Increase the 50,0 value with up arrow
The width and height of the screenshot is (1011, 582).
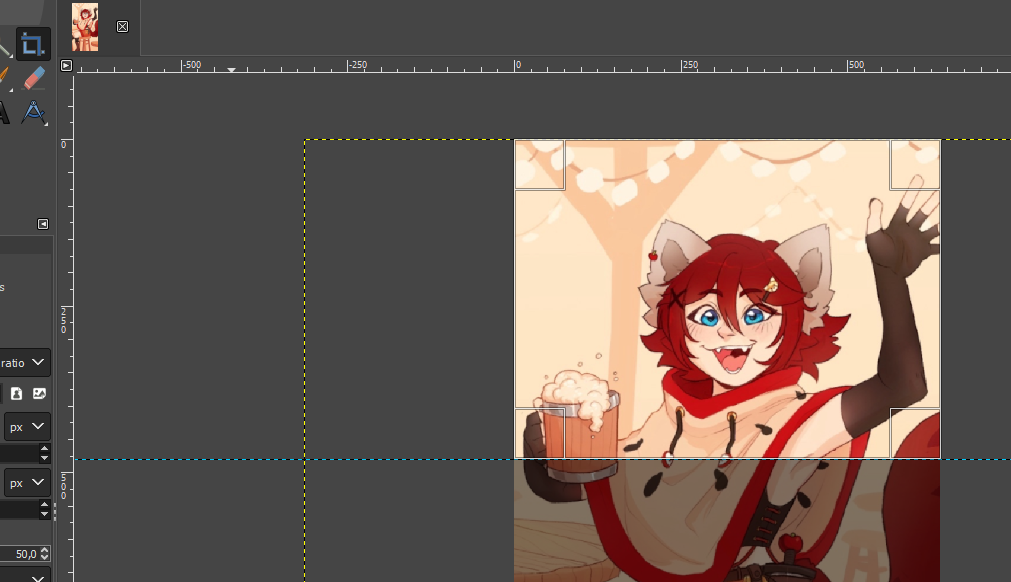point(44,550)
